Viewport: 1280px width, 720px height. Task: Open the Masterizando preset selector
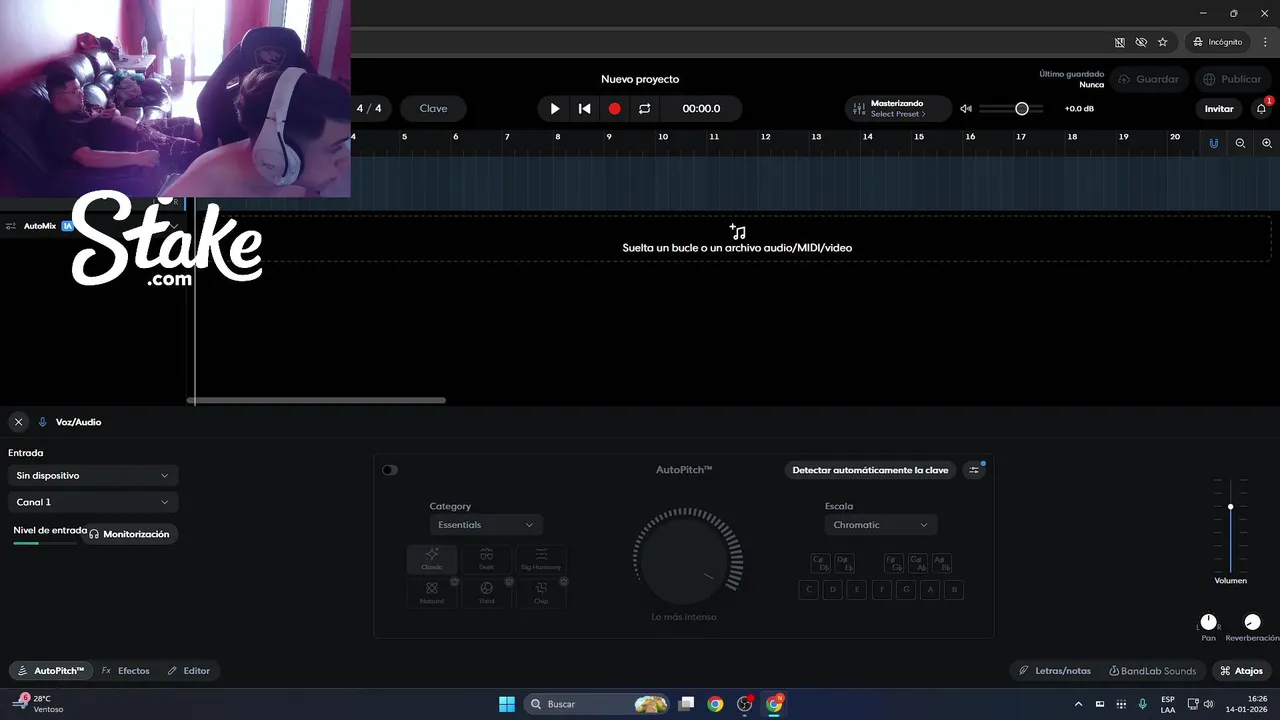point(897,108)
